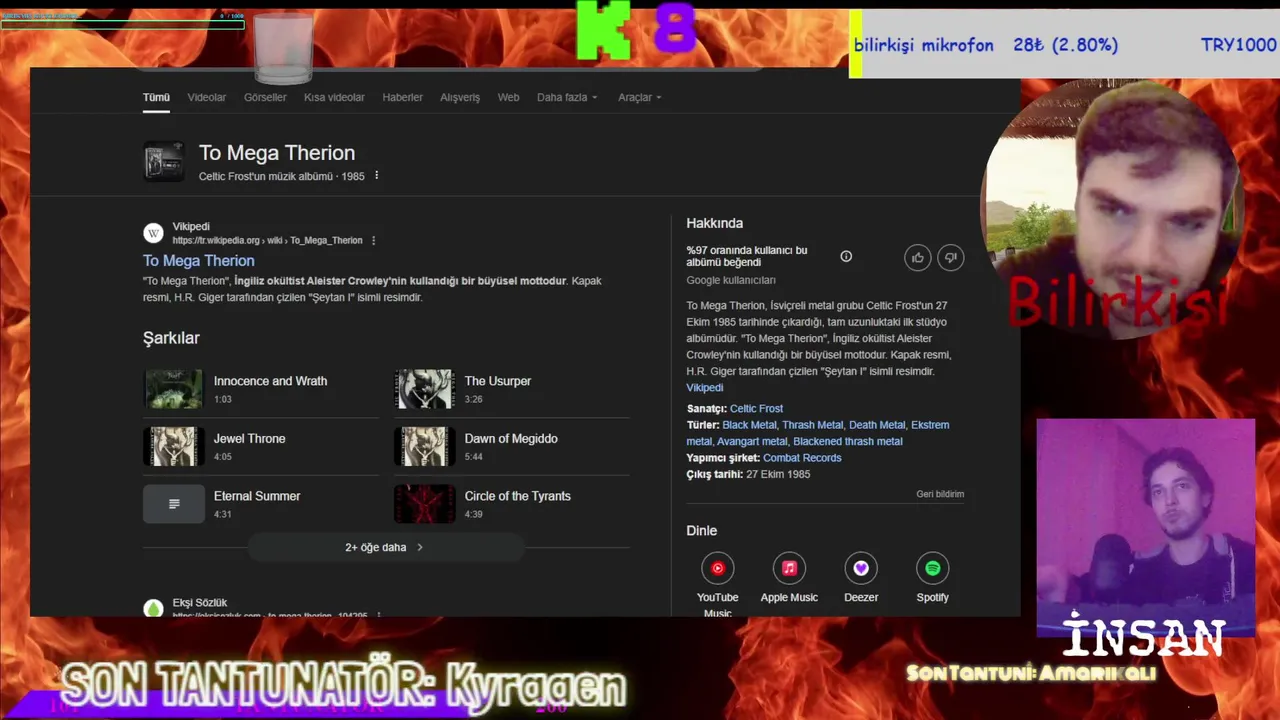Open the Celtic Frost artist link
This screenshot has width=1280, height=720.
(x=756, y=409)
